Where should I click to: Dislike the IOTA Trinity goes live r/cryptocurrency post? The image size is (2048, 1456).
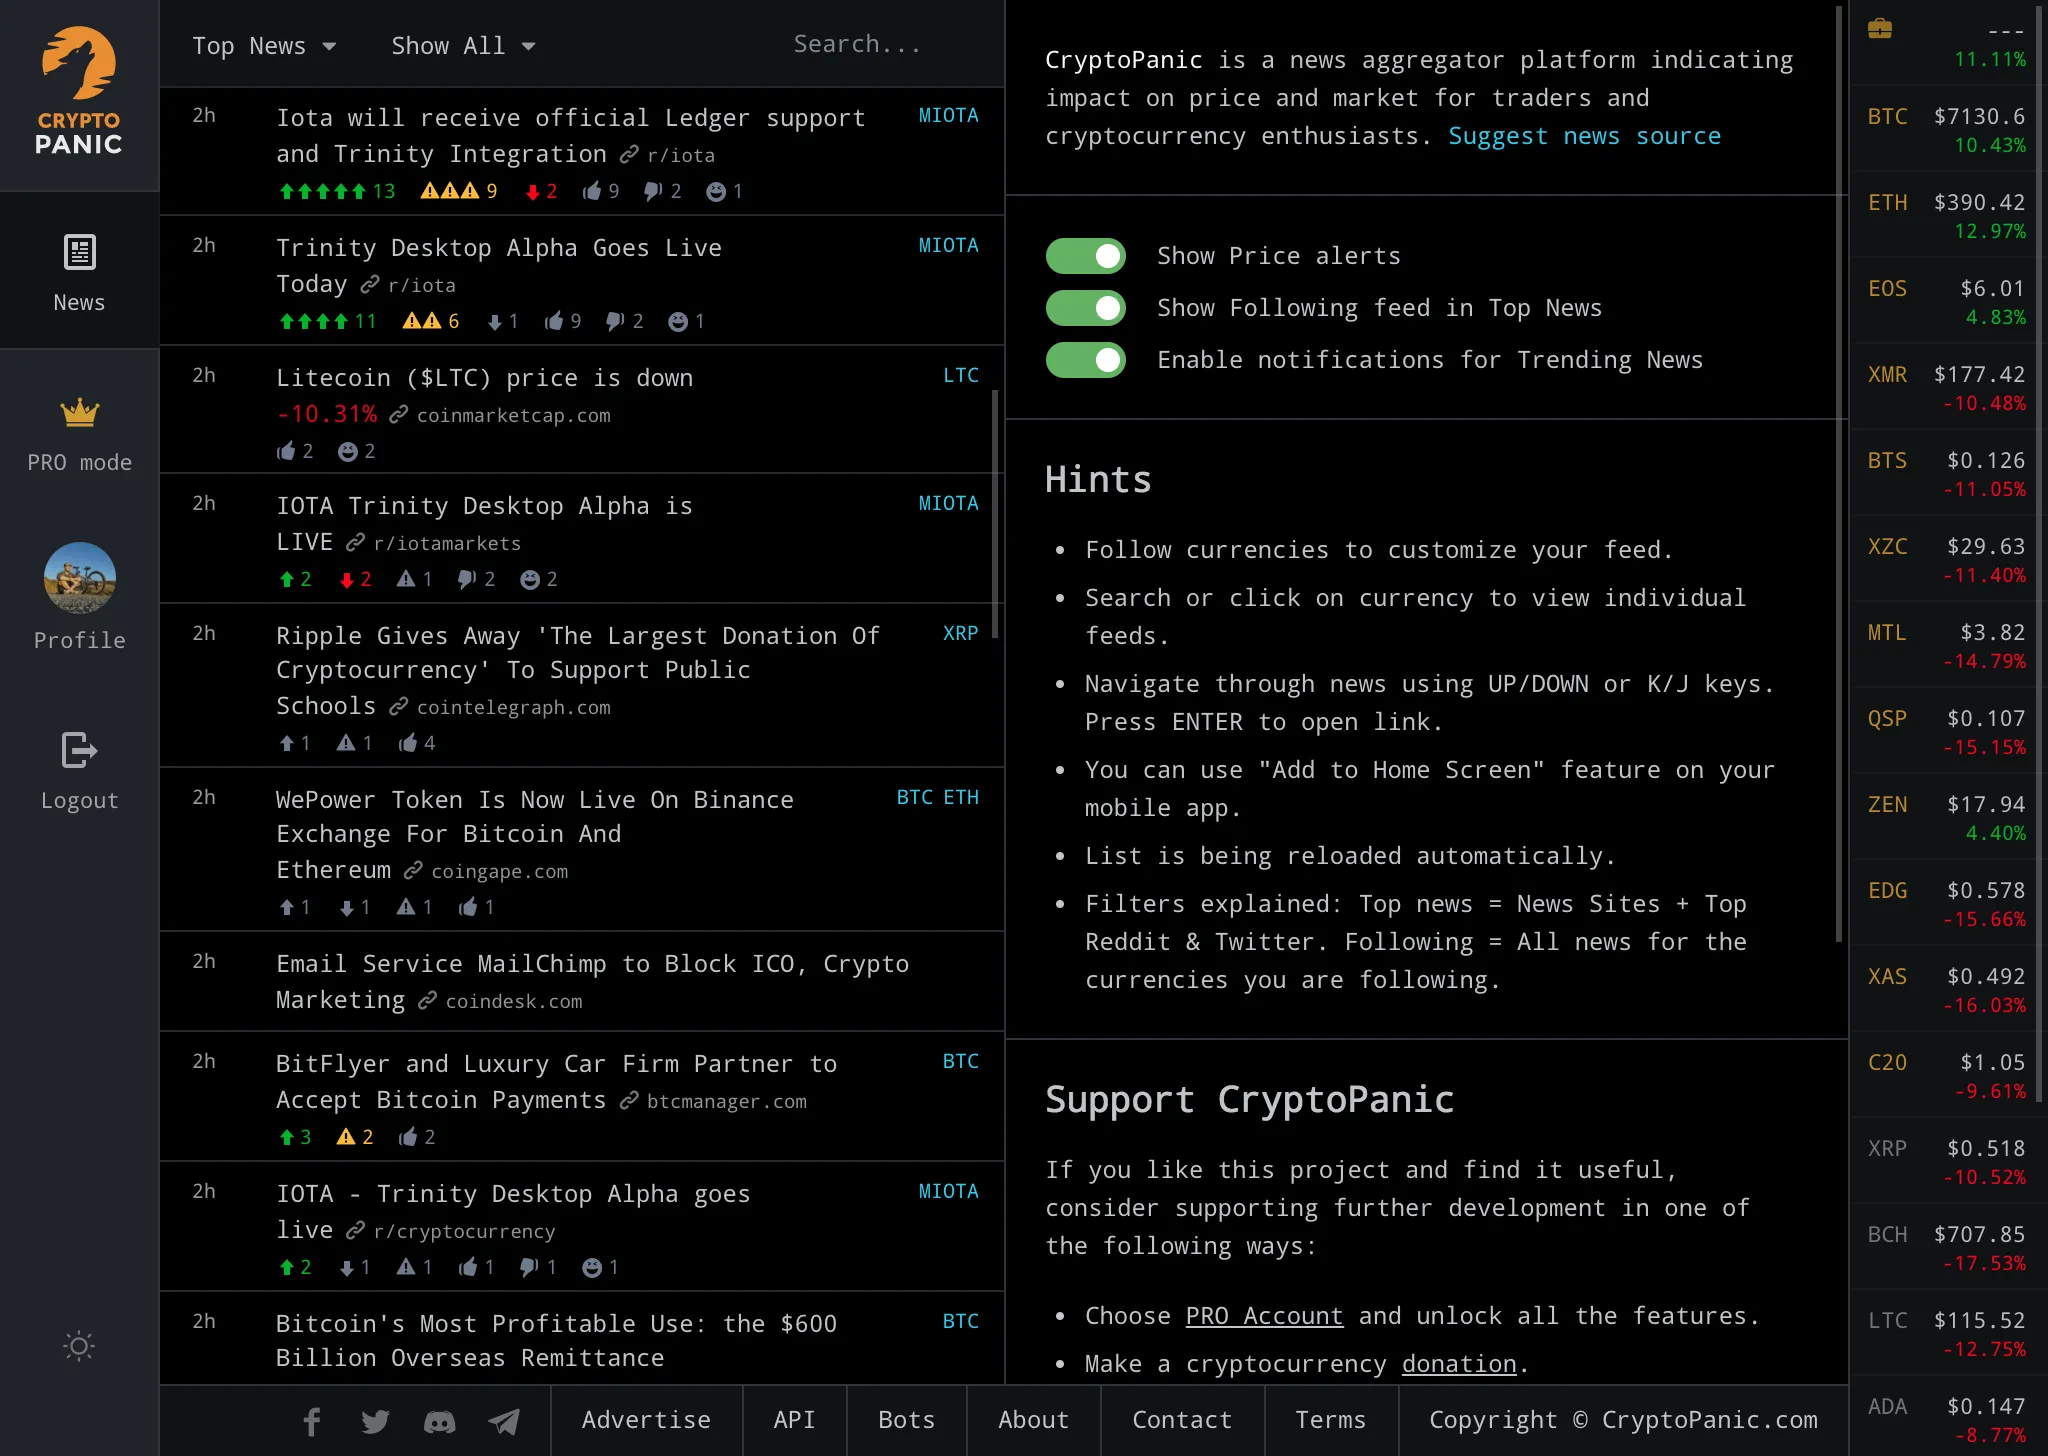point(537,1267)
